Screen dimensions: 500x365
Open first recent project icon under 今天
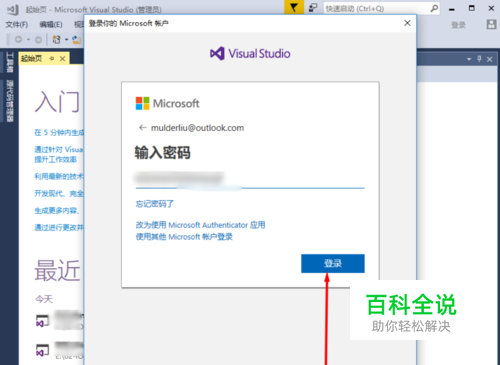click(x=42, y=321)
